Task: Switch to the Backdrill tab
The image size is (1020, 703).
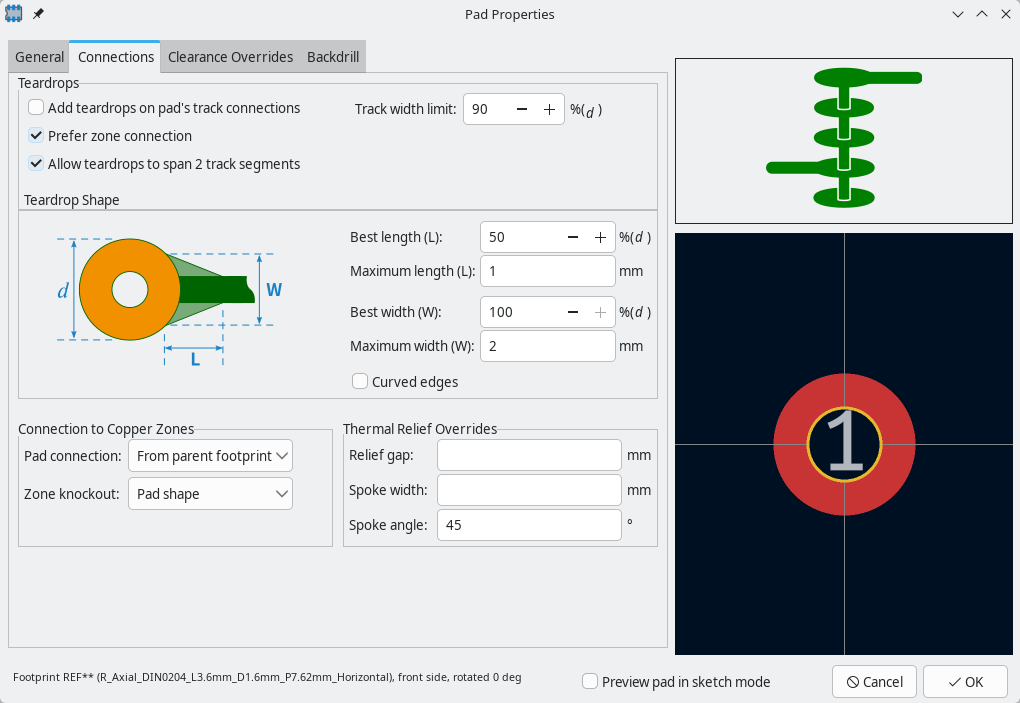Action: (334, 57)
